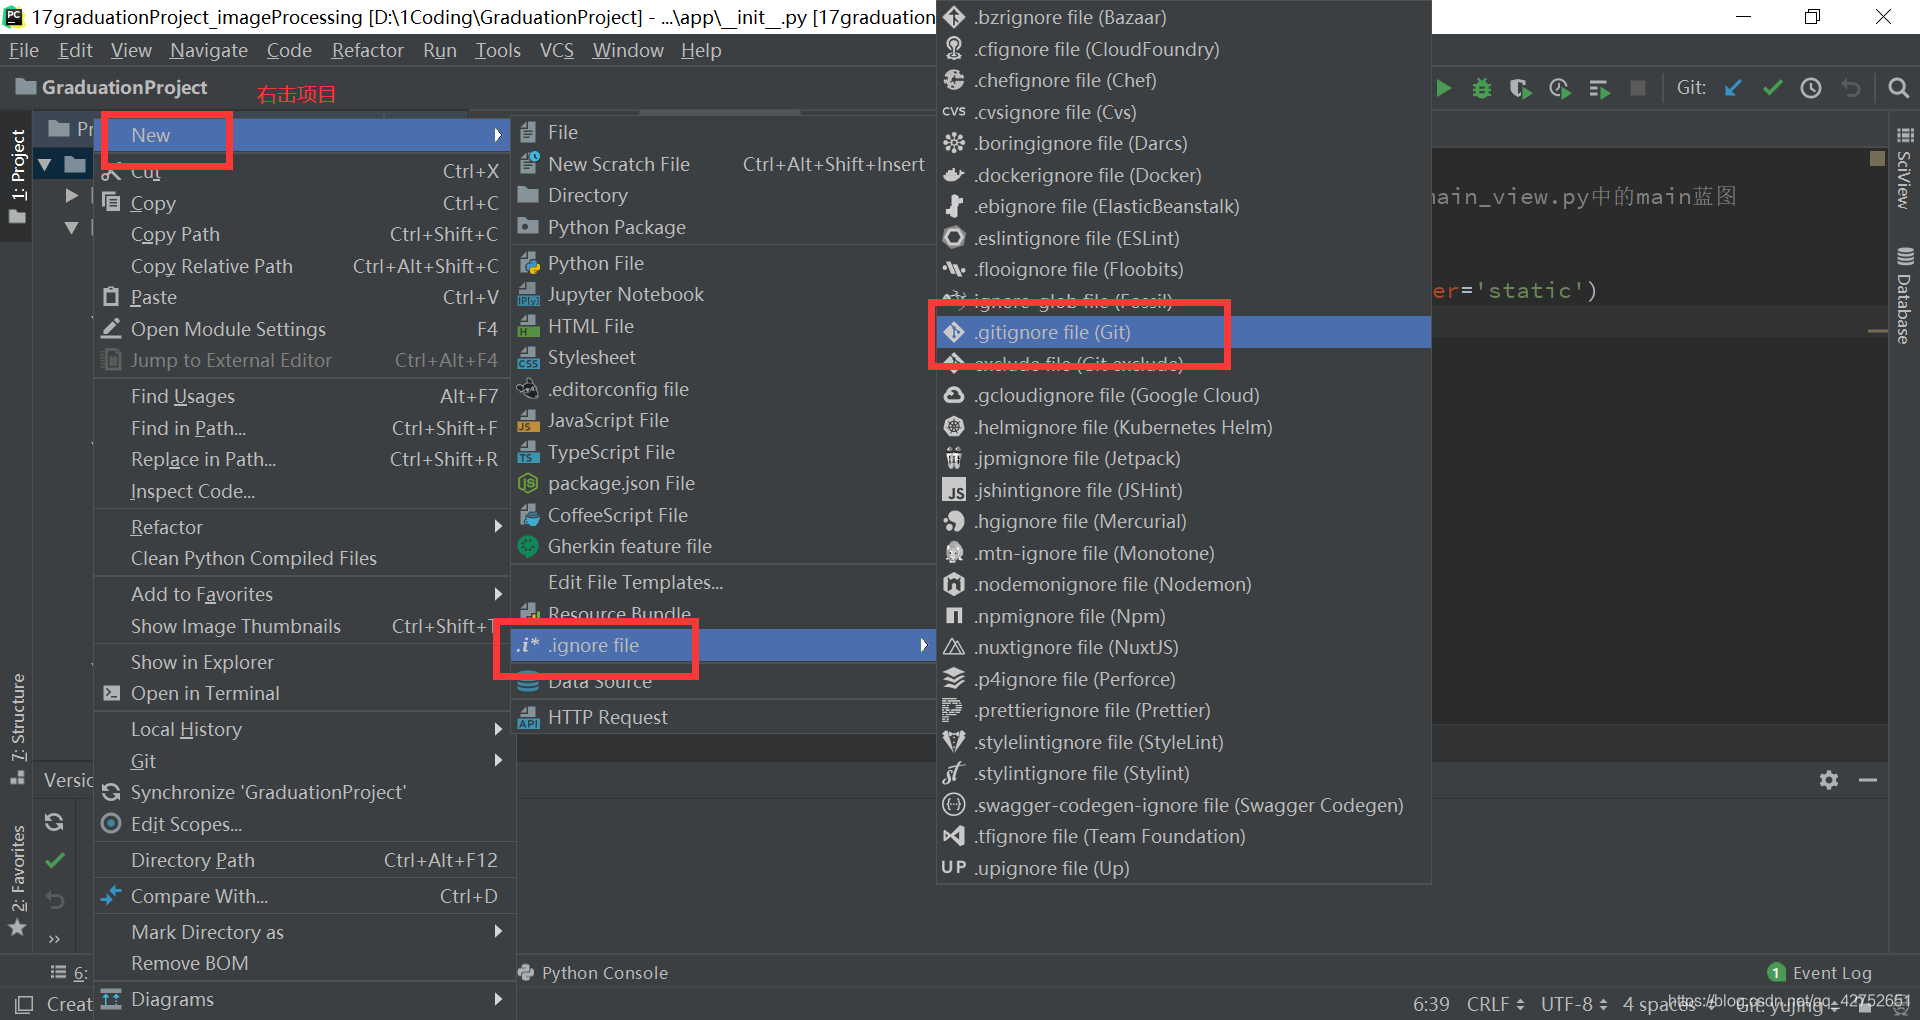Open settings gear in the bottom panel
The image size is (1920, 1020).
[1829, 780]
